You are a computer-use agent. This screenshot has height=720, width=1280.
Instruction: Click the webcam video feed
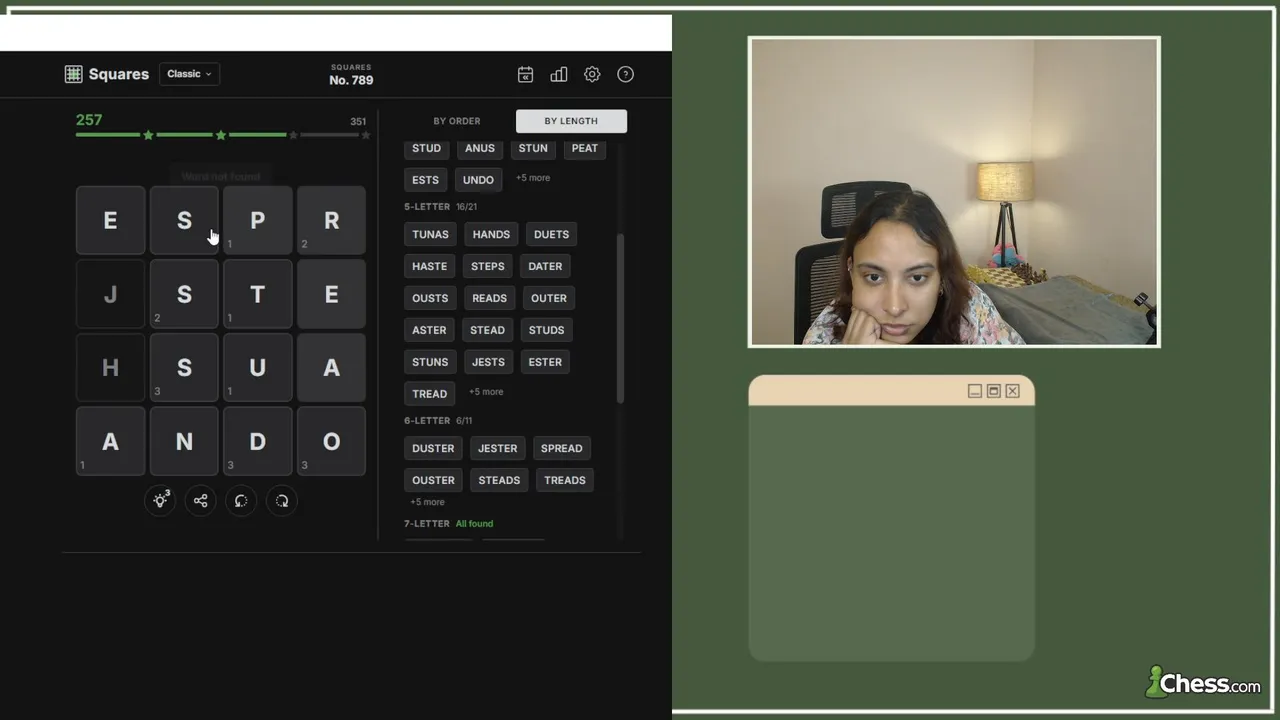coord(954,192)
